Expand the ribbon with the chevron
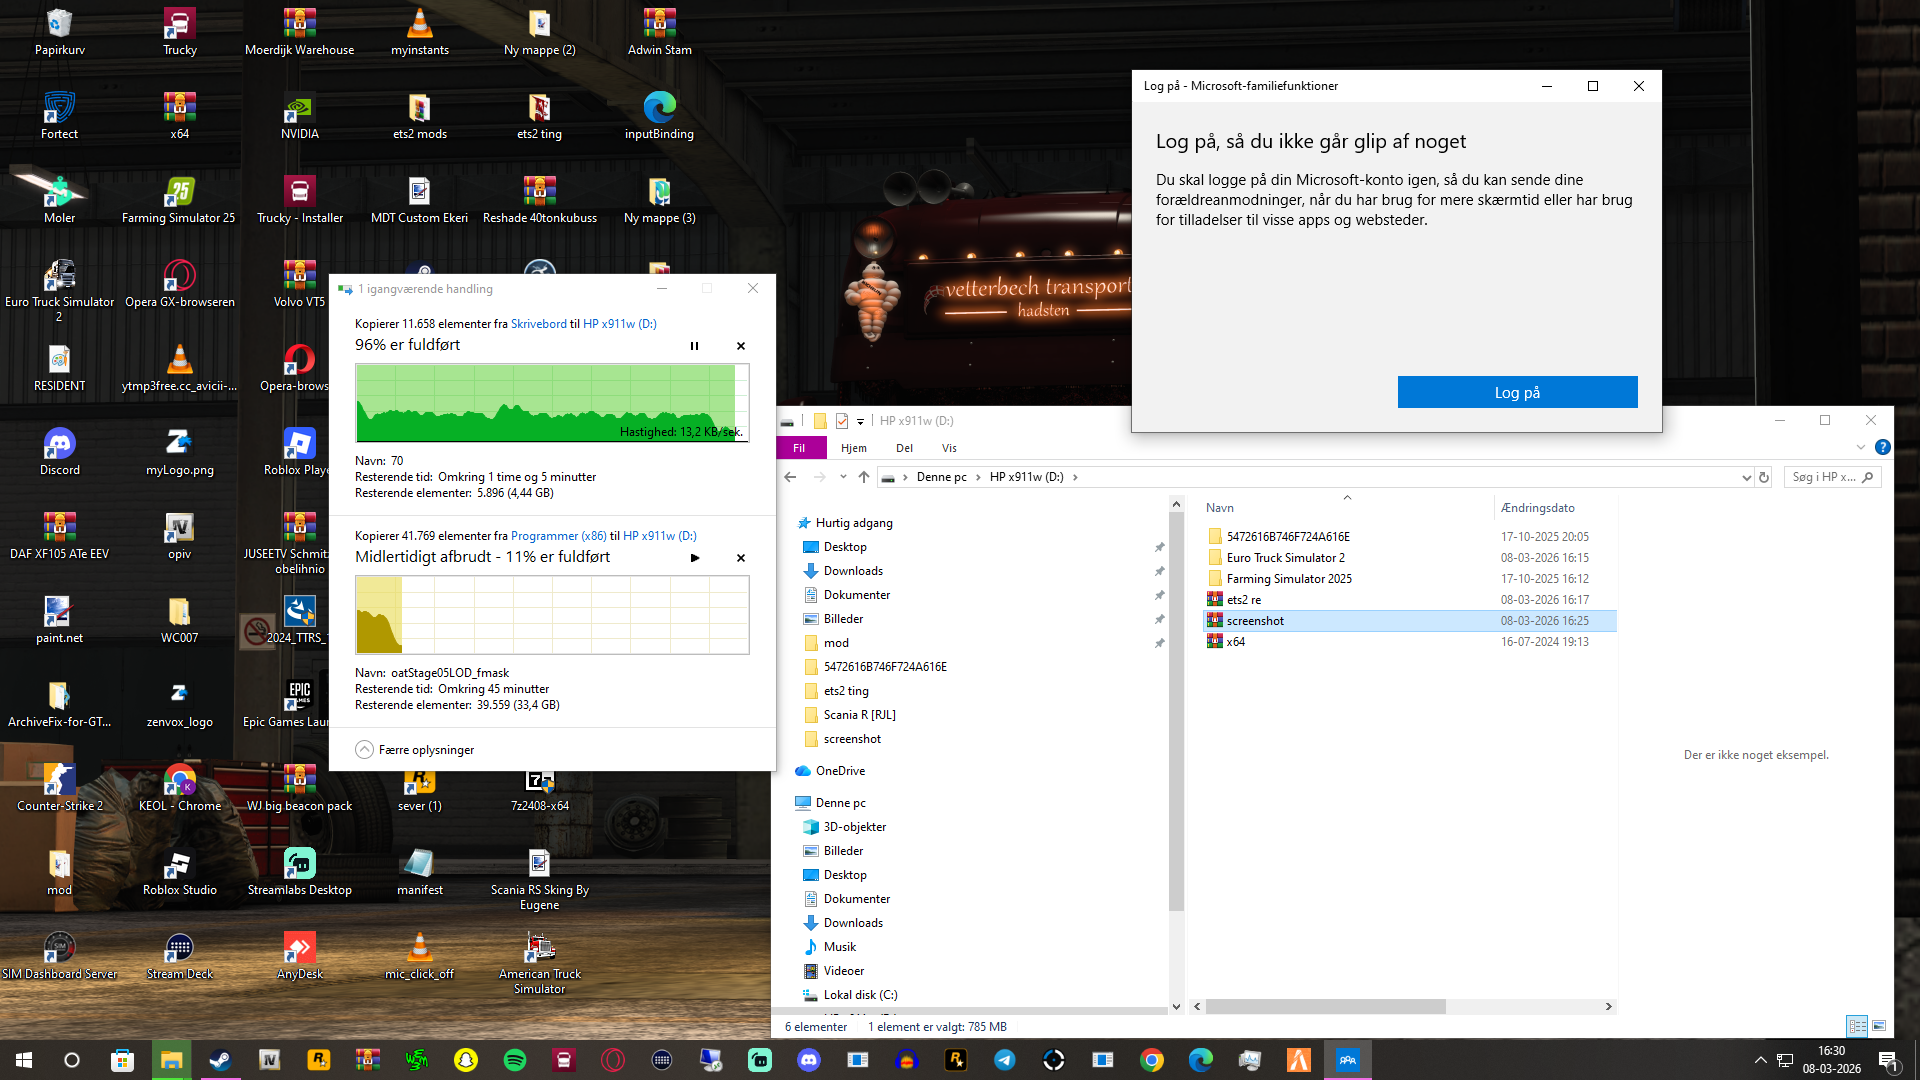 [1861, 447]
